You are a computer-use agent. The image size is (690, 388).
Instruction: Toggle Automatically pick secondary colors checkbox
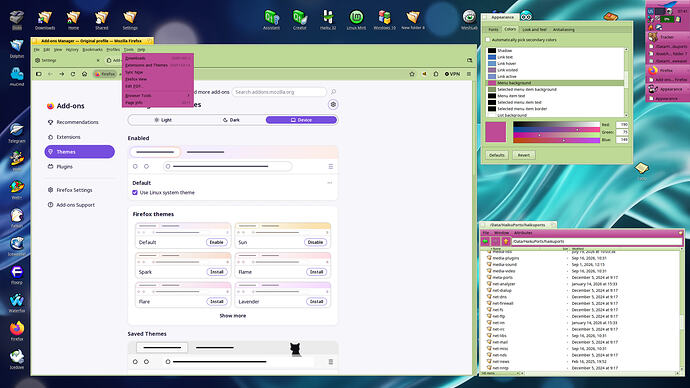tap(488, 40)
